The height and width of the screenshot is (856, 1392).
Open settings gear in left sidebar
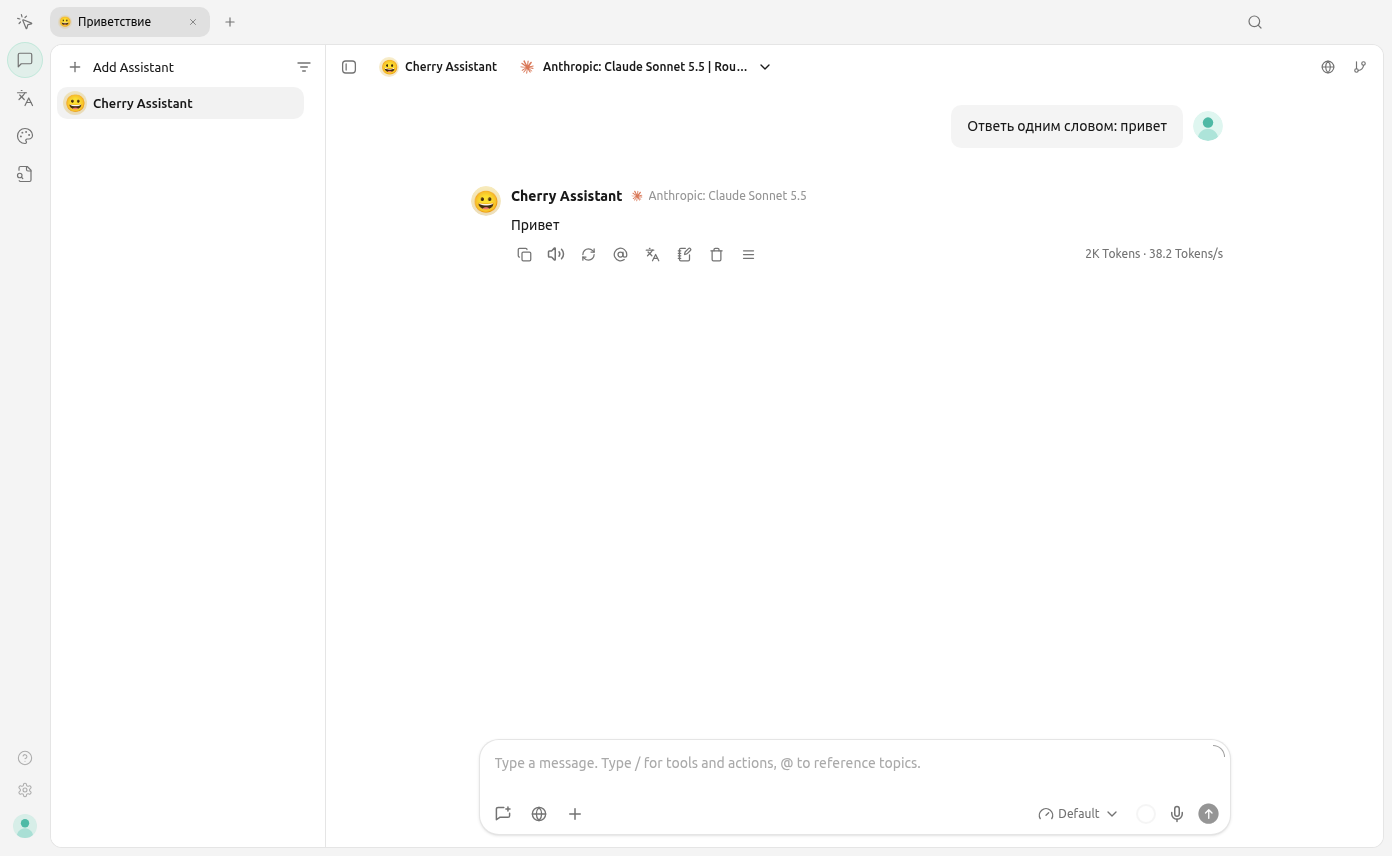[x=25, y=790]
